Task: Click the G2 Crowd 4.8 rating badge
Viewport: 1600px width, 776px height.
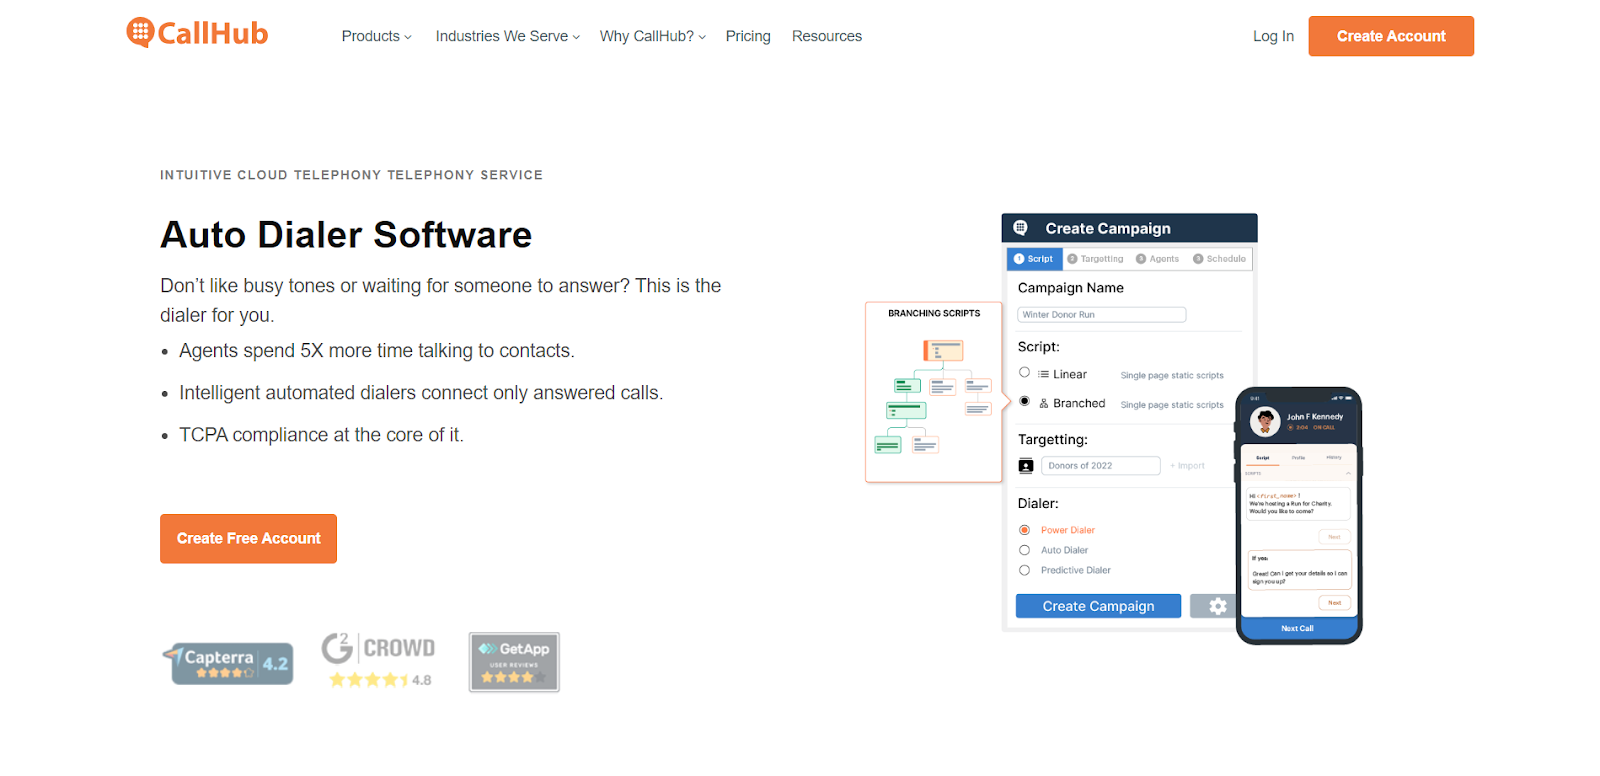Action: click(x=378, y=660)
